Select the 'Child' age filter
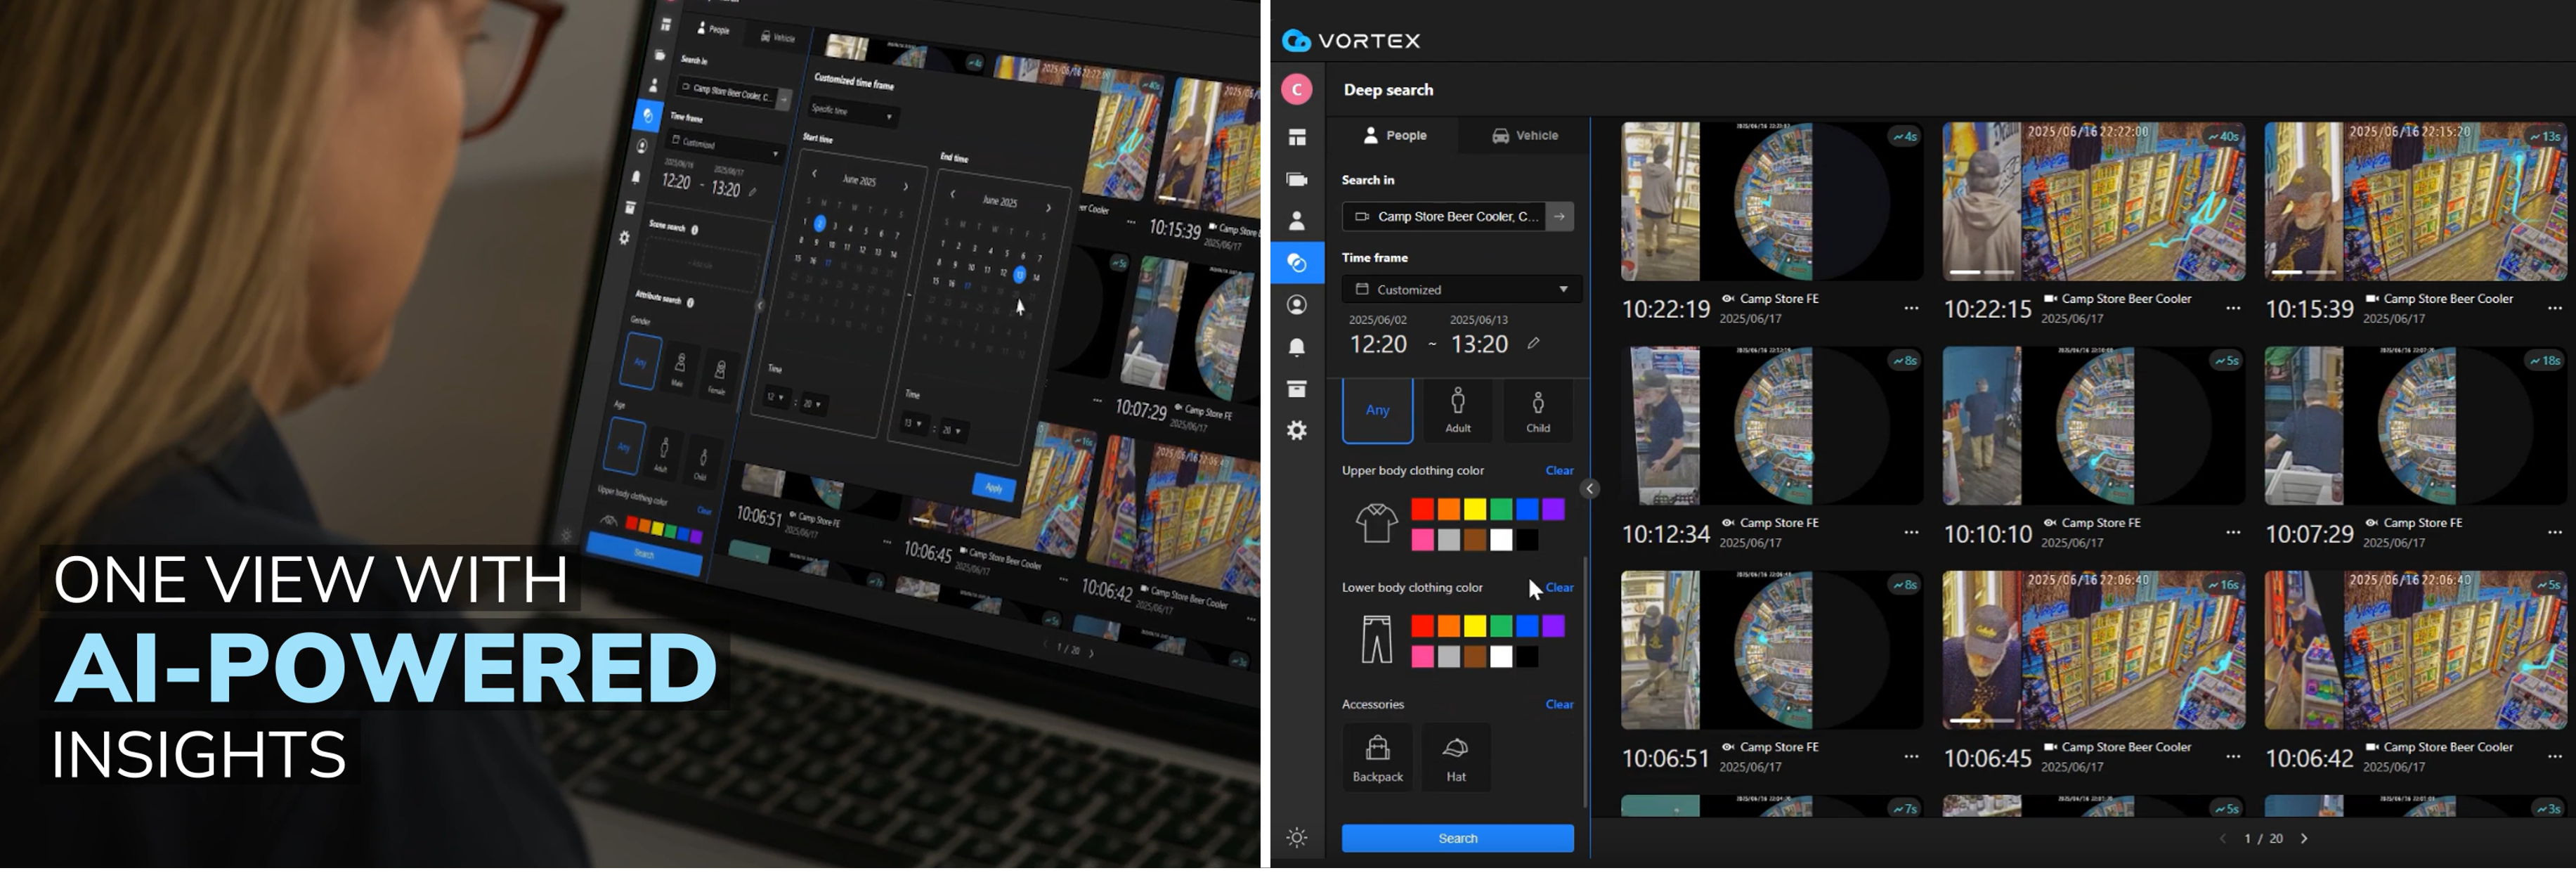Screen dimensions: 2576x873 pos(1538,411)
